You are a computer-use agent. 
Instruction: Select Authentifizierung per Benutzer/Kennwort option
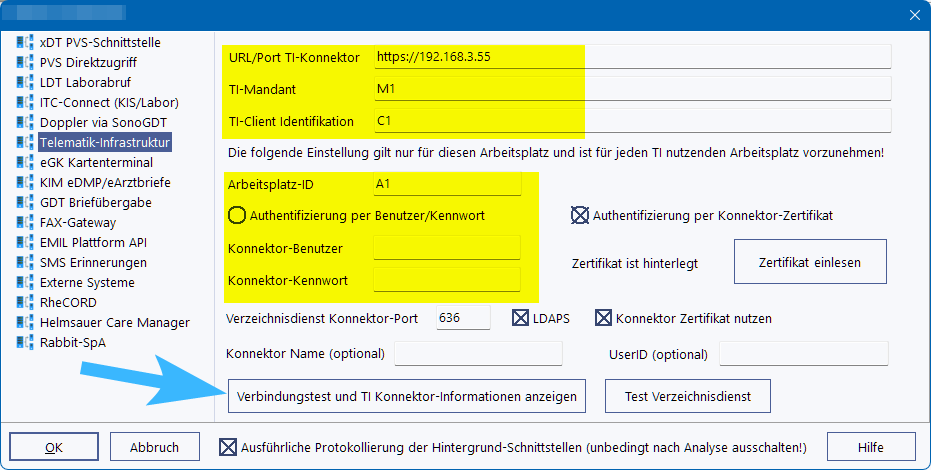tap(237, 214)
